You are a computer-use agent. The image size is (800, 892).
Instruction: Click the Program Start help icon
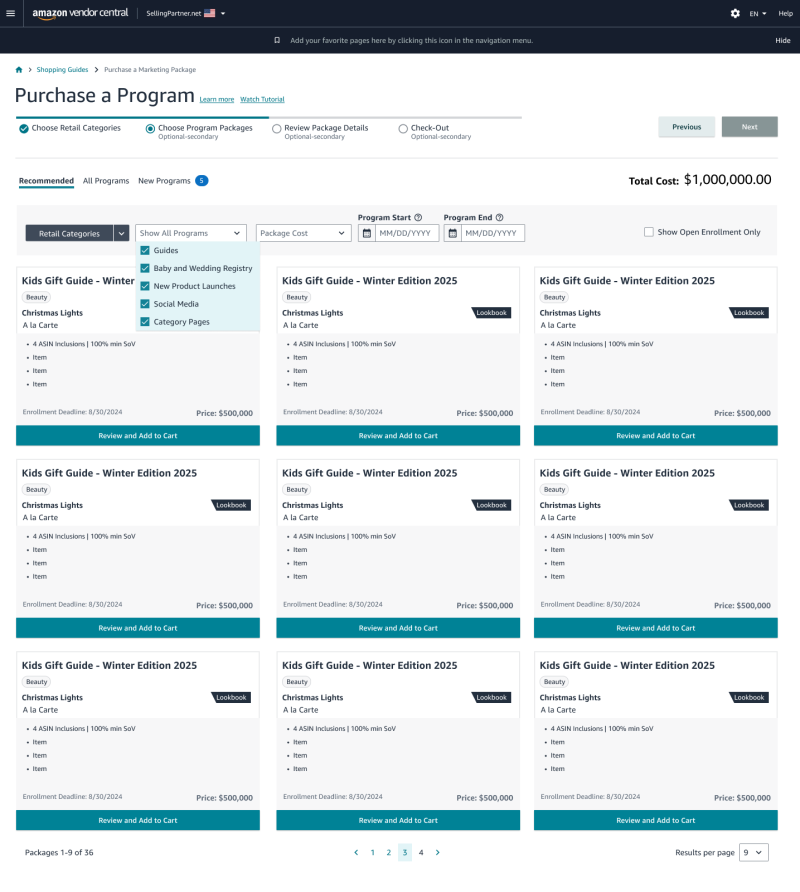pyautogui.click(x=418, y=217)
